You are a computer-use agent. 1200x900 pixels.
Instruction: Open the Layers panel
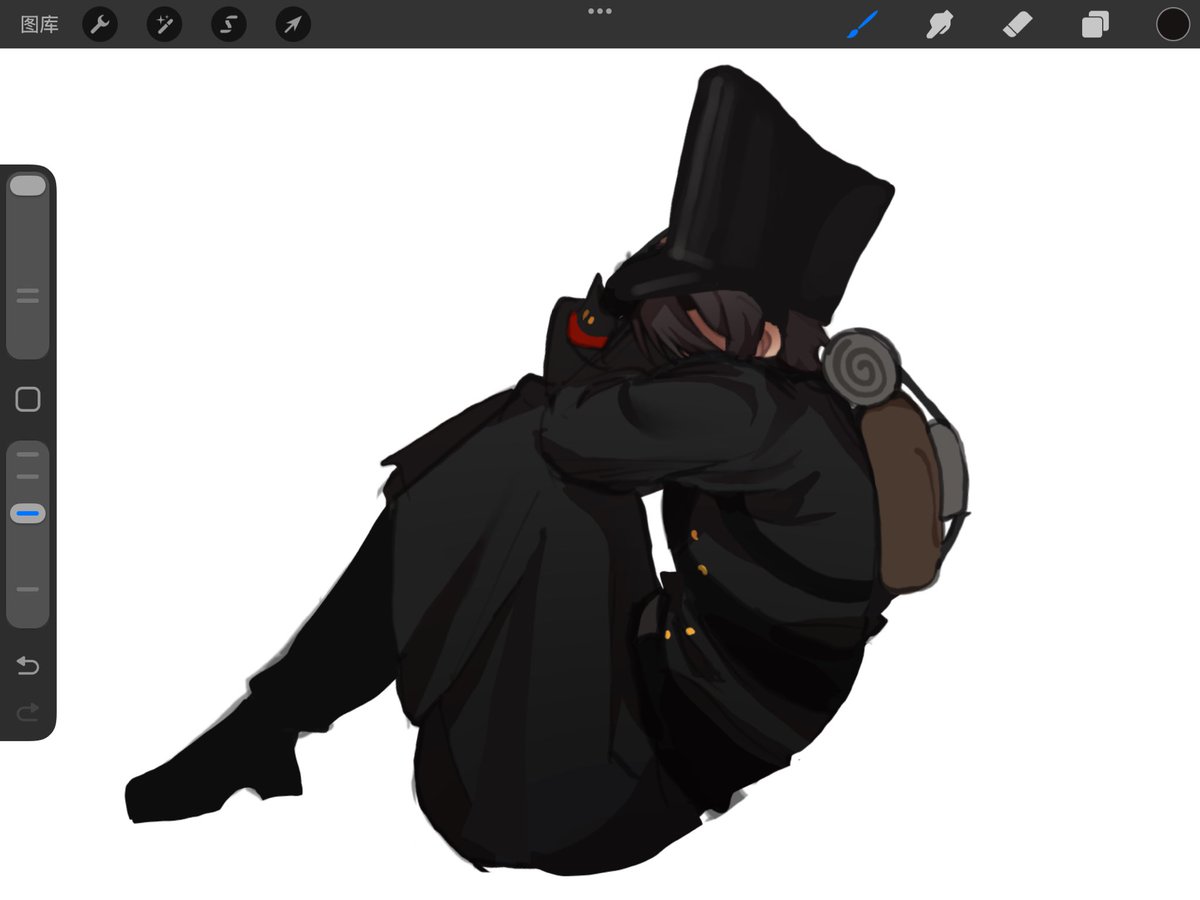click(x=1094, y=24)
